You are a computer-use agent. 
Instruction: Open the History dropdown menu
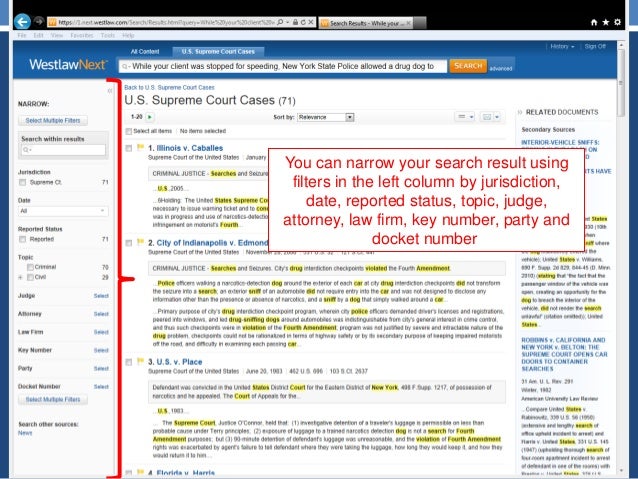(562, 46)
